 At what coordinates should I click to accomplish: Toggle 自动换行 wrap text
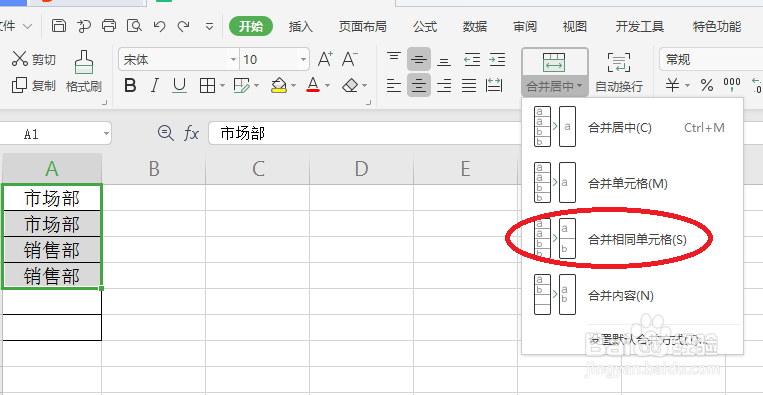pyautogui.click(x=619, y=72)
